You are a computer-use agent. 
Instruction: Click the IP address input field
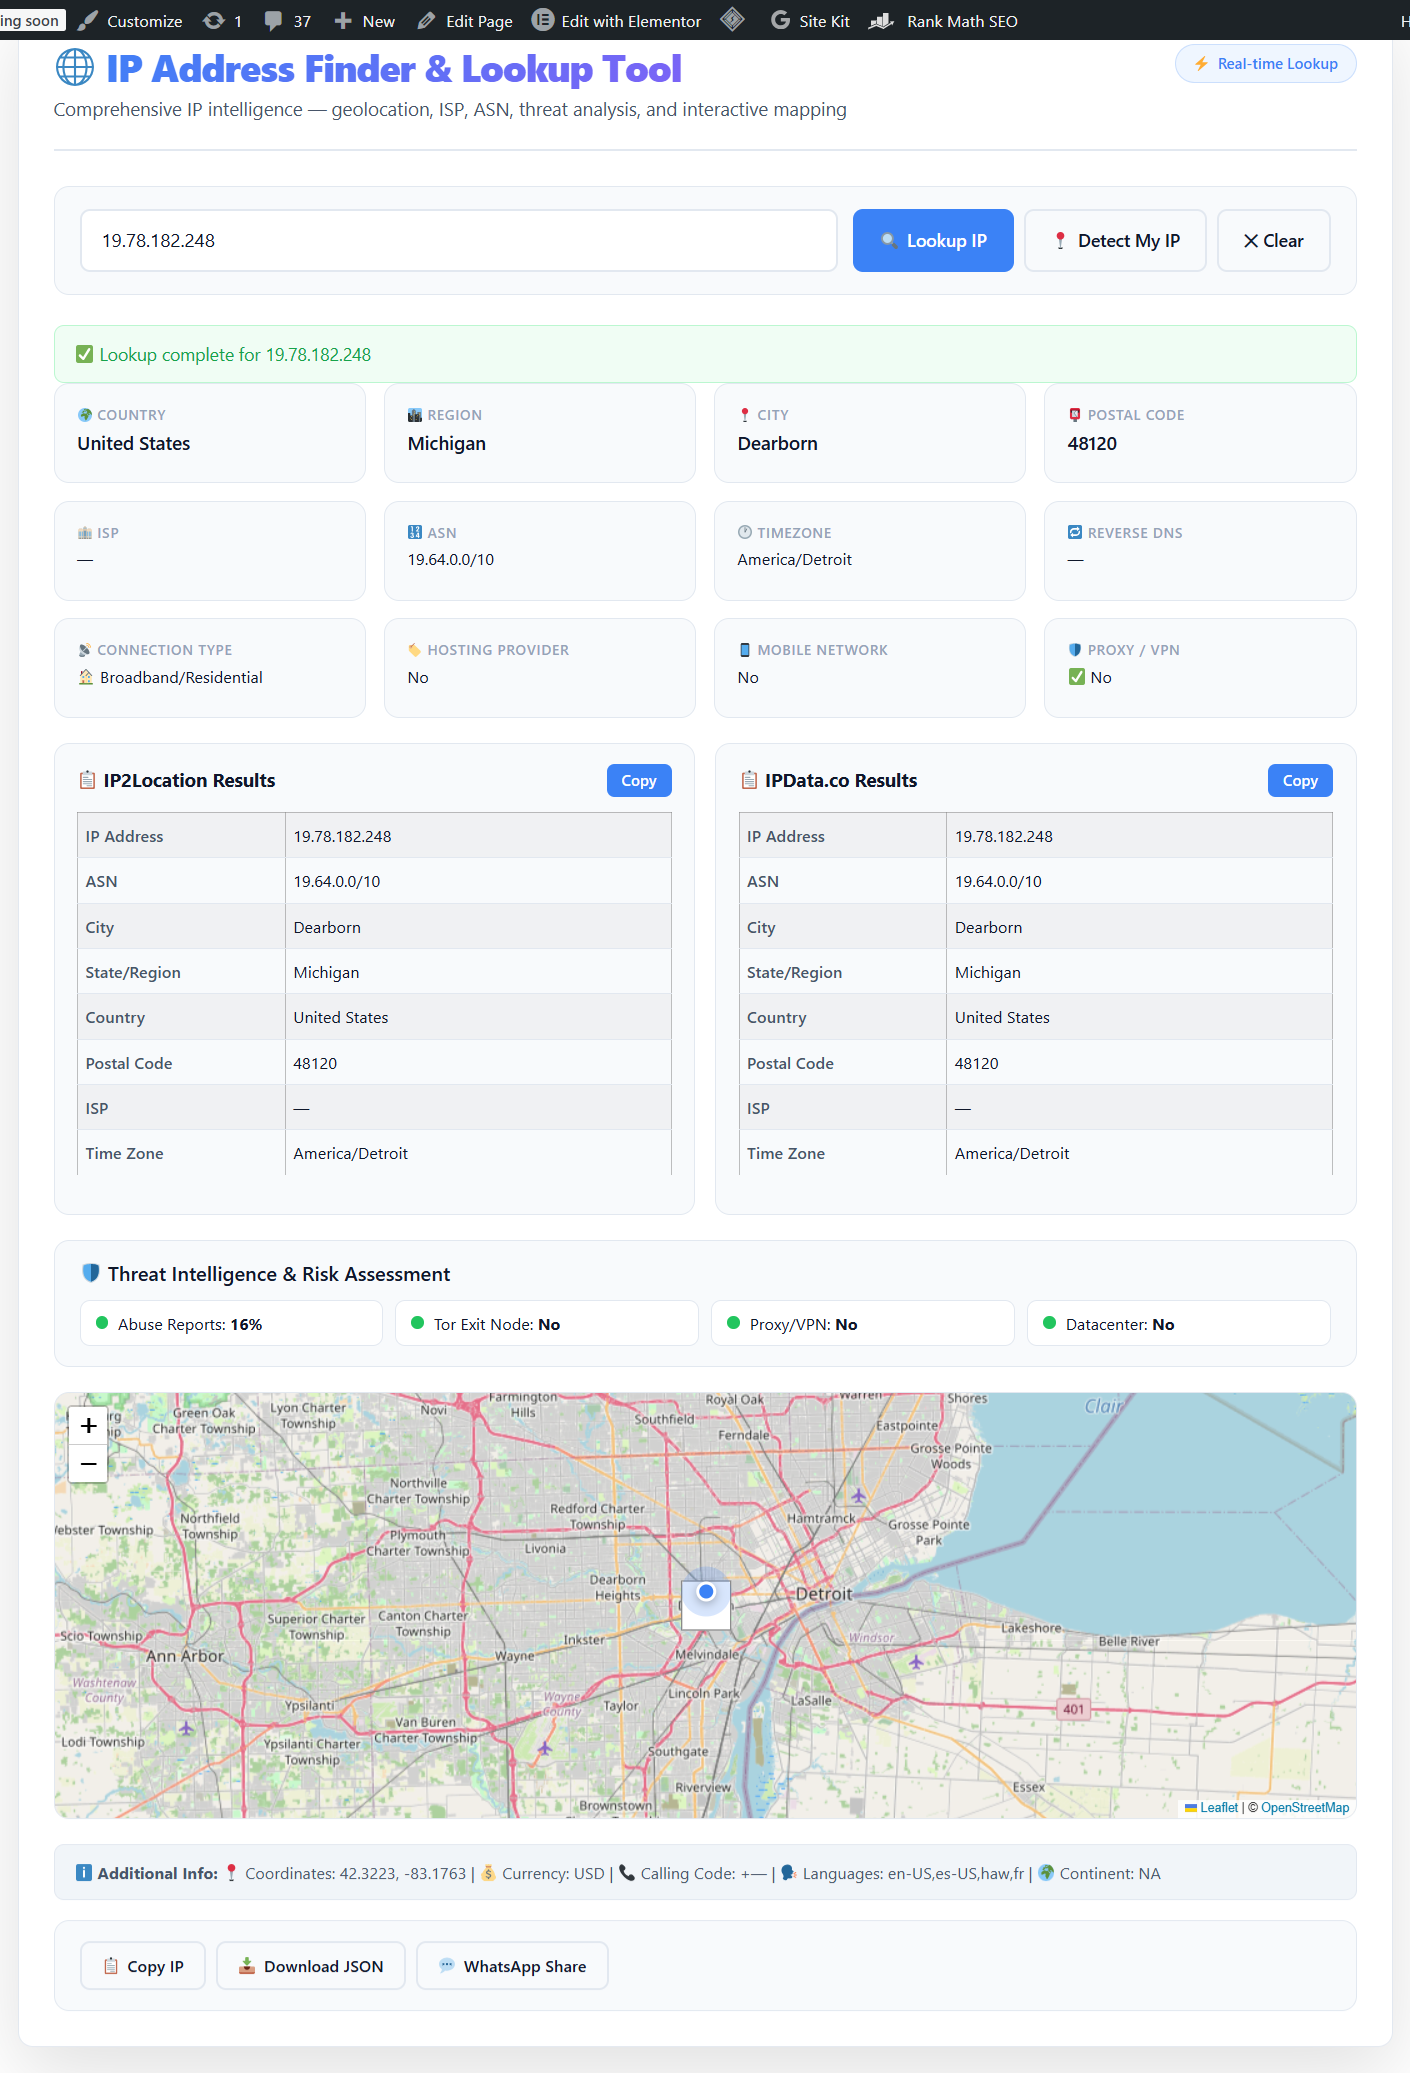458,241
